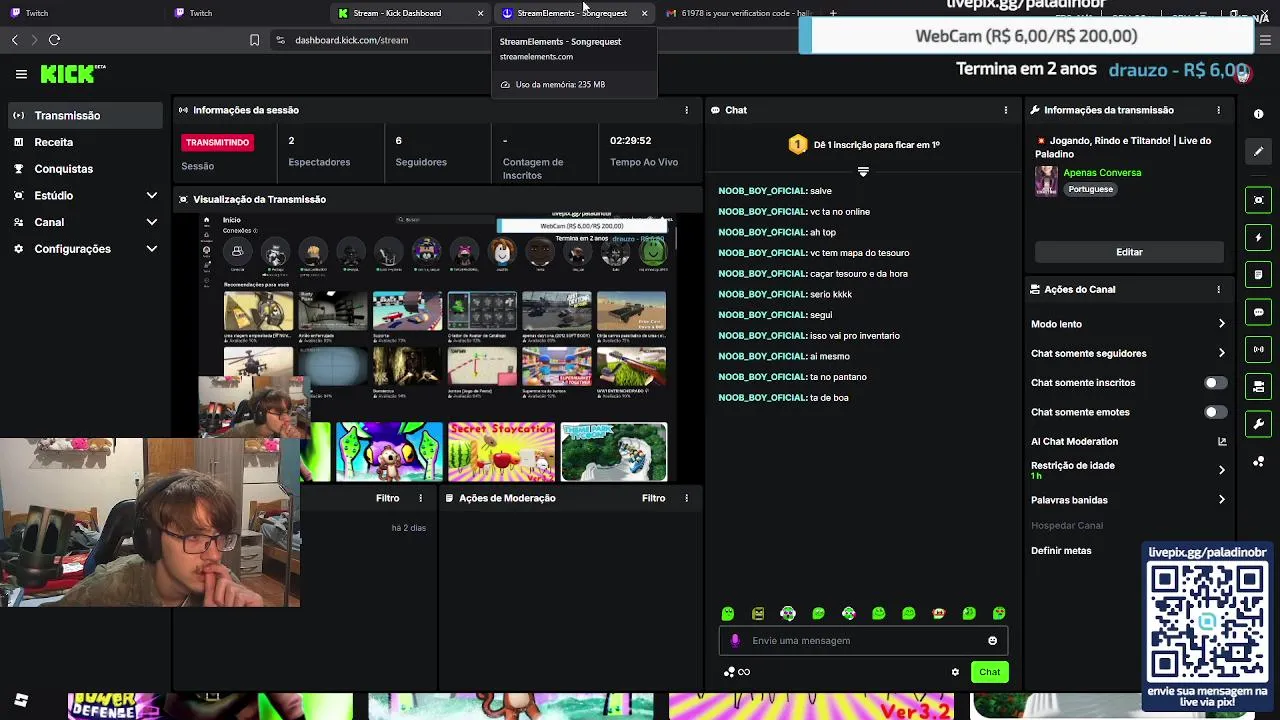
Task: Open the info icon in the right toolbar
Action: 1258,114
